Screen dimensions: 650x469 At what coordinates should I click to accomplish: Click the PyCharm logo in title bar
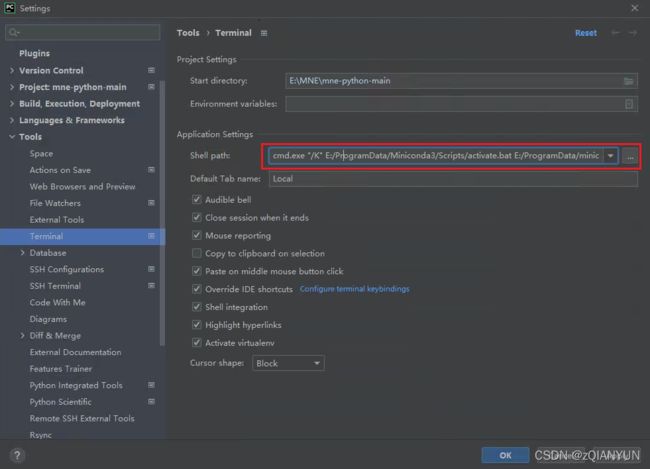coord(10,8)
